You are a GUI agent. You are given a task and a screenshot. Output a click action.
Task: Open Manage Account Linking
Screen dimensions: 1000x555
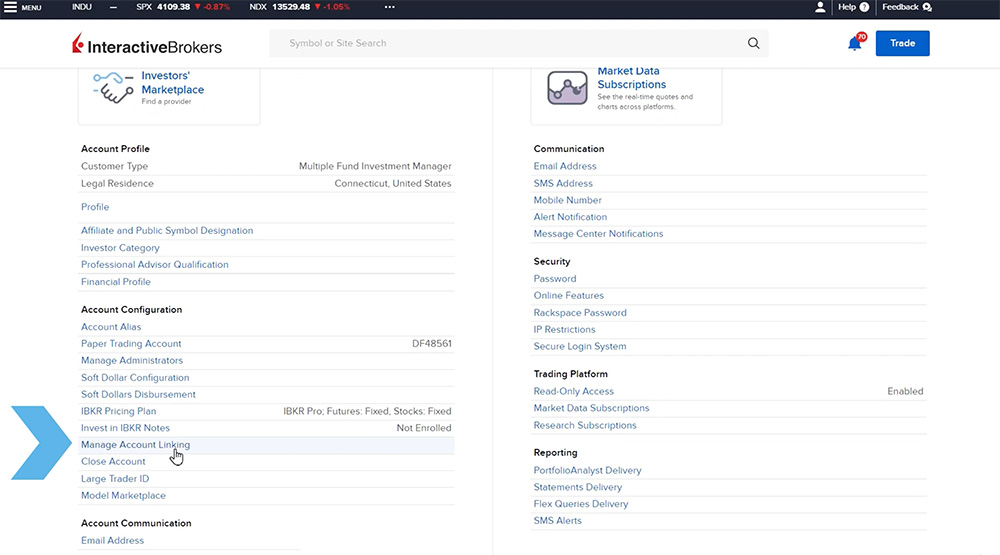click(x=135, y=444)
